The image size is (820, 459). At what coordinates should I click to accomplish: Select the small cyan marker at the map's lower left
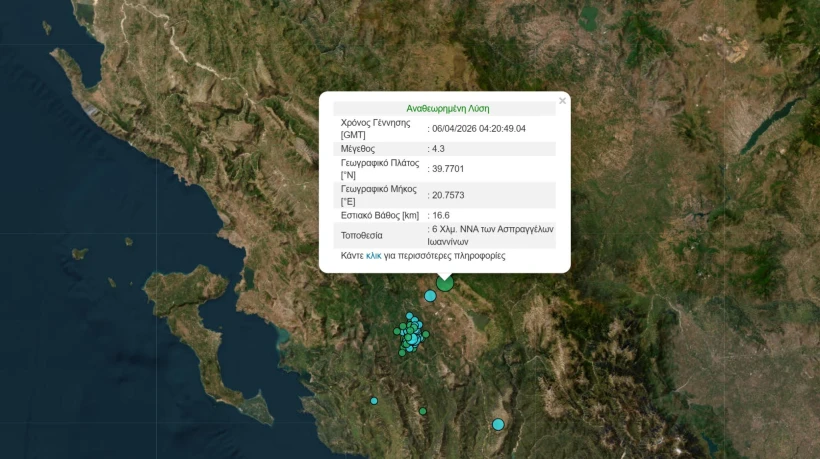(x=374, y=401)
